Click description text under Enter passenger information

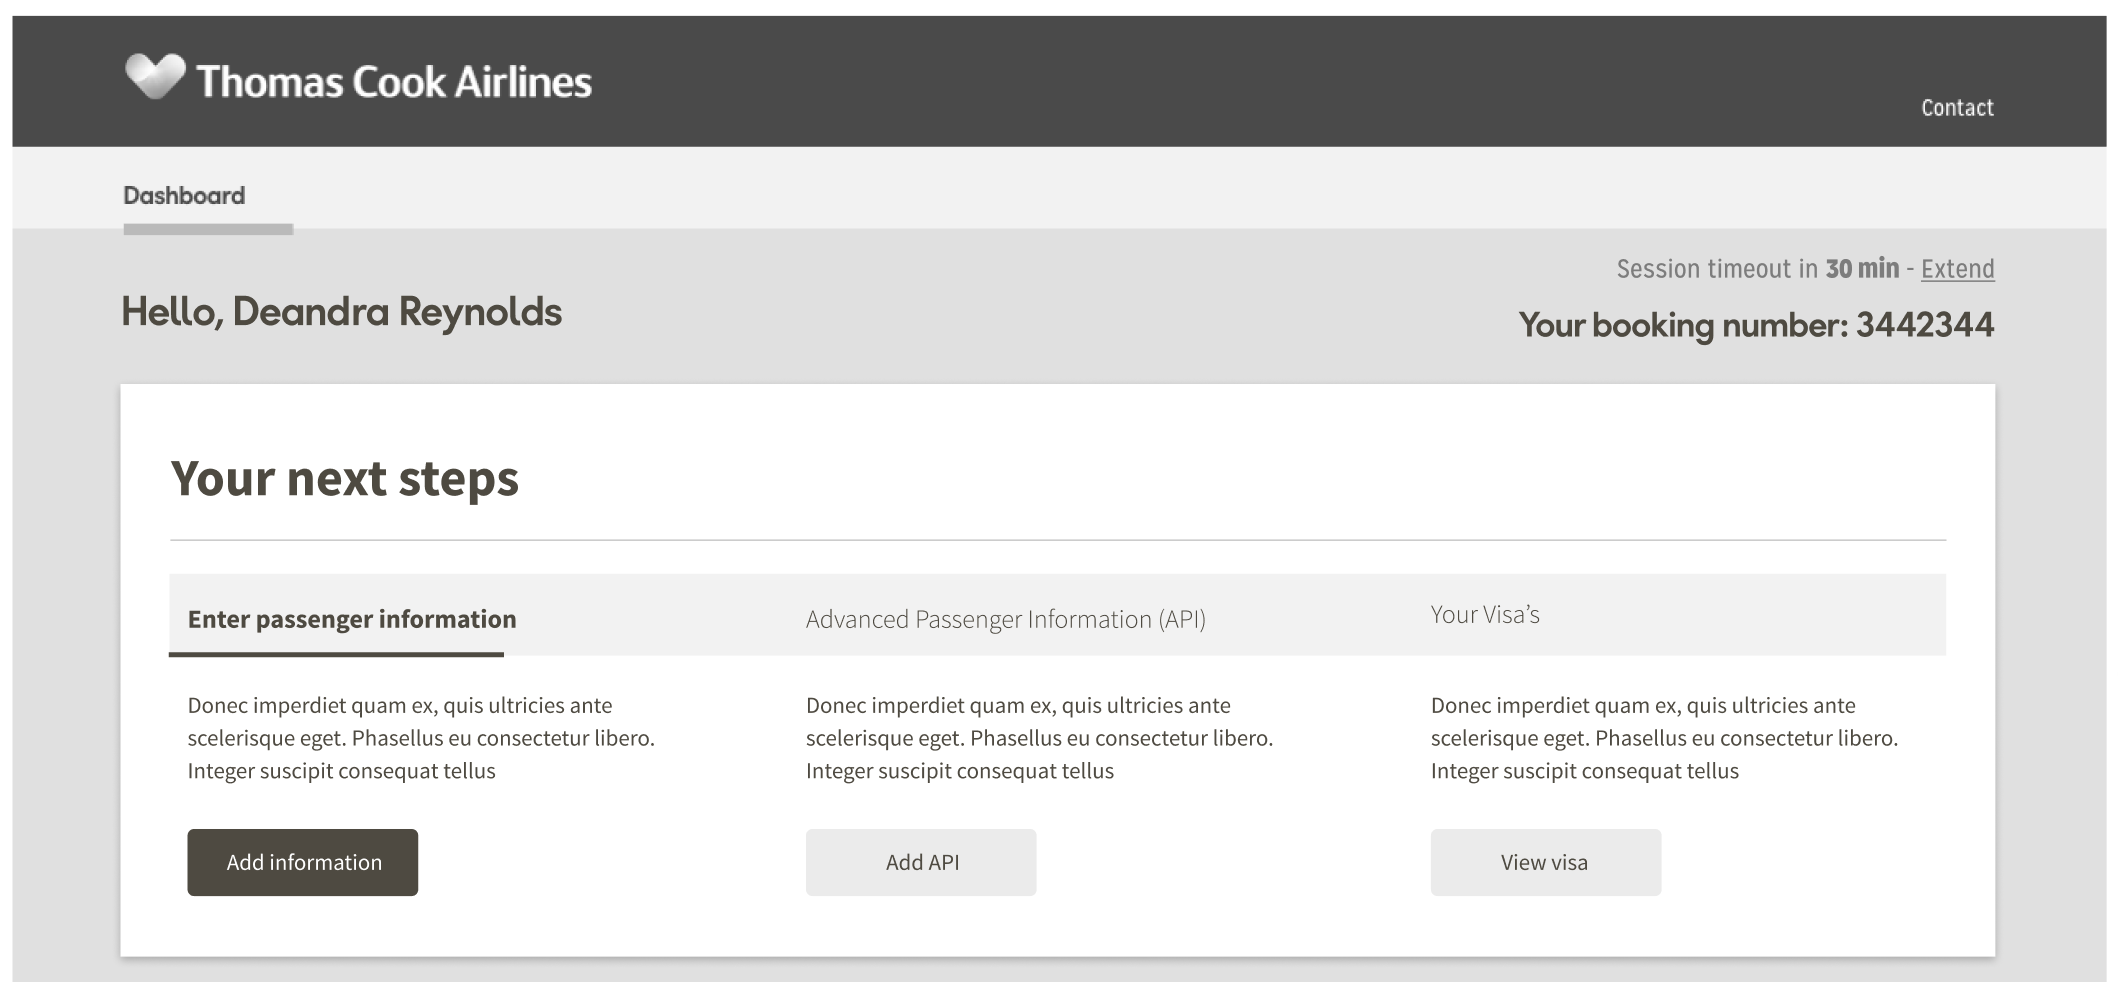click(420, 738)
